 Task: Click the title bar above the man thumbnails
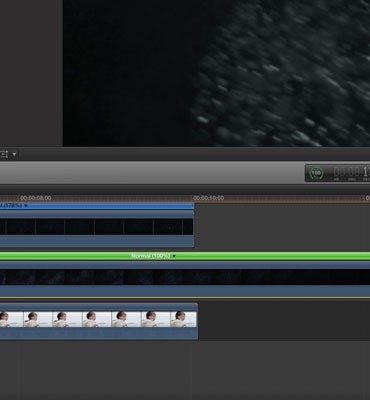pos(99,307)
